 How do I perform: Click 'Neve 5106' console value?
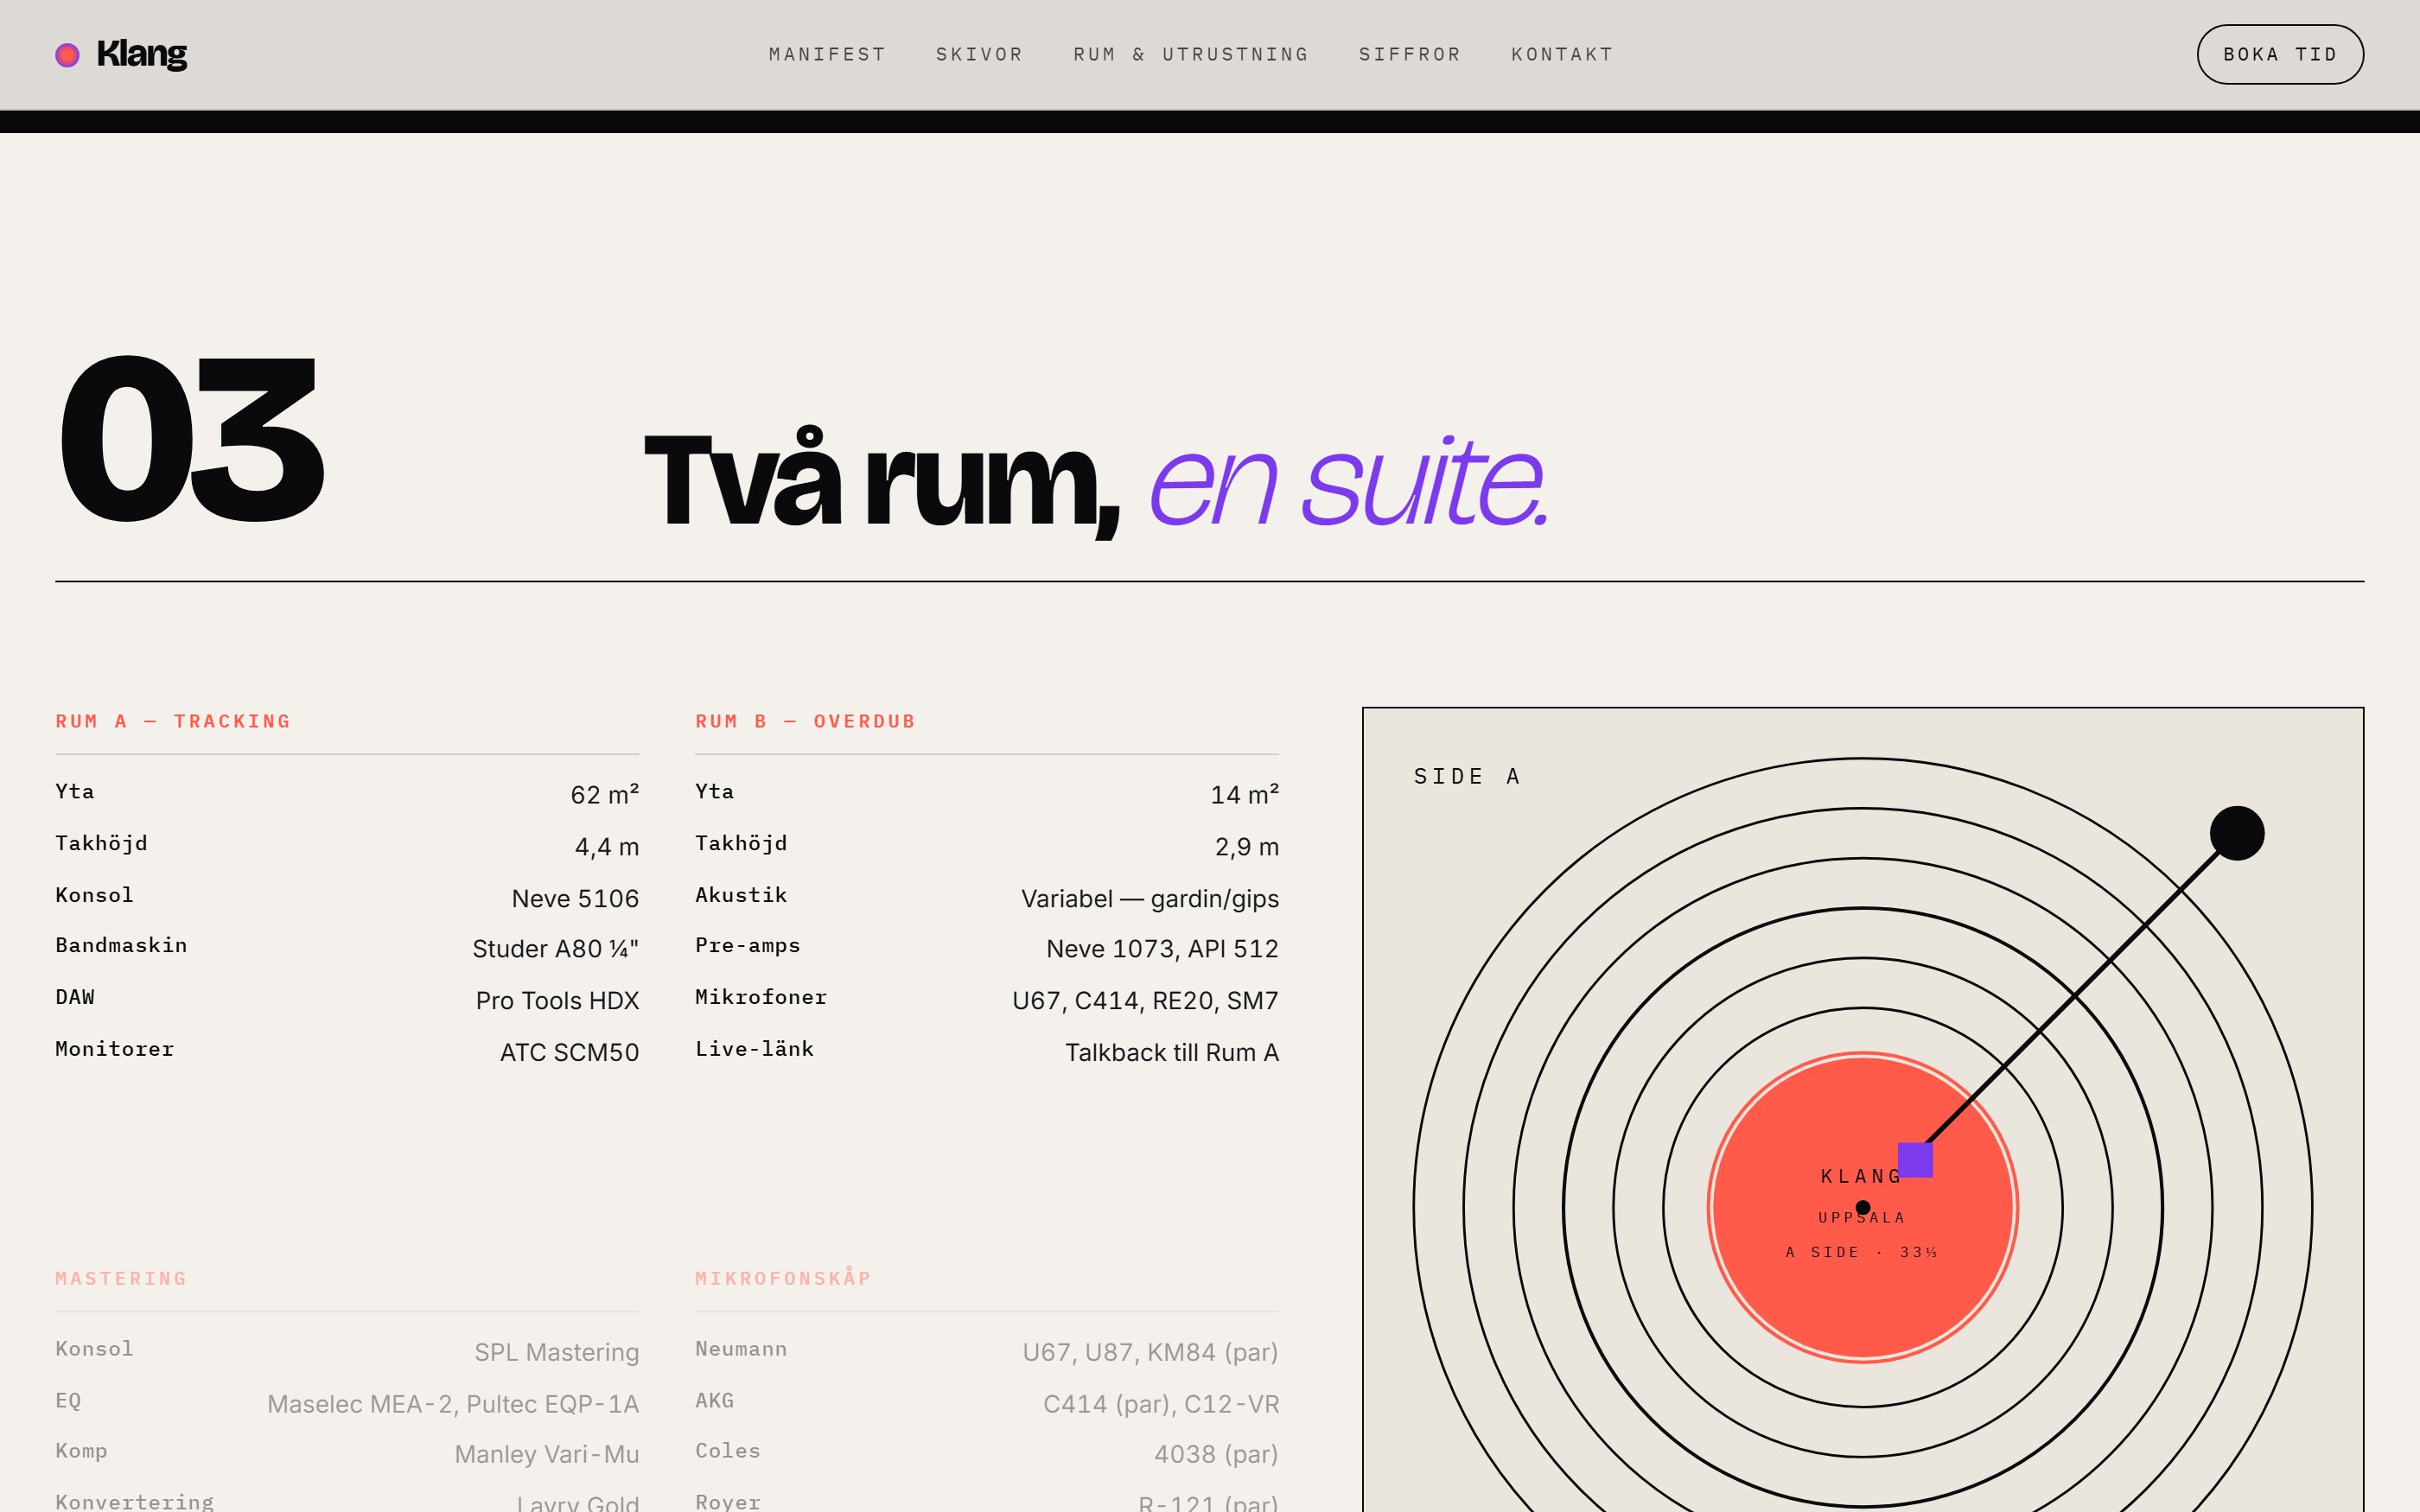[x=575, y=898]
